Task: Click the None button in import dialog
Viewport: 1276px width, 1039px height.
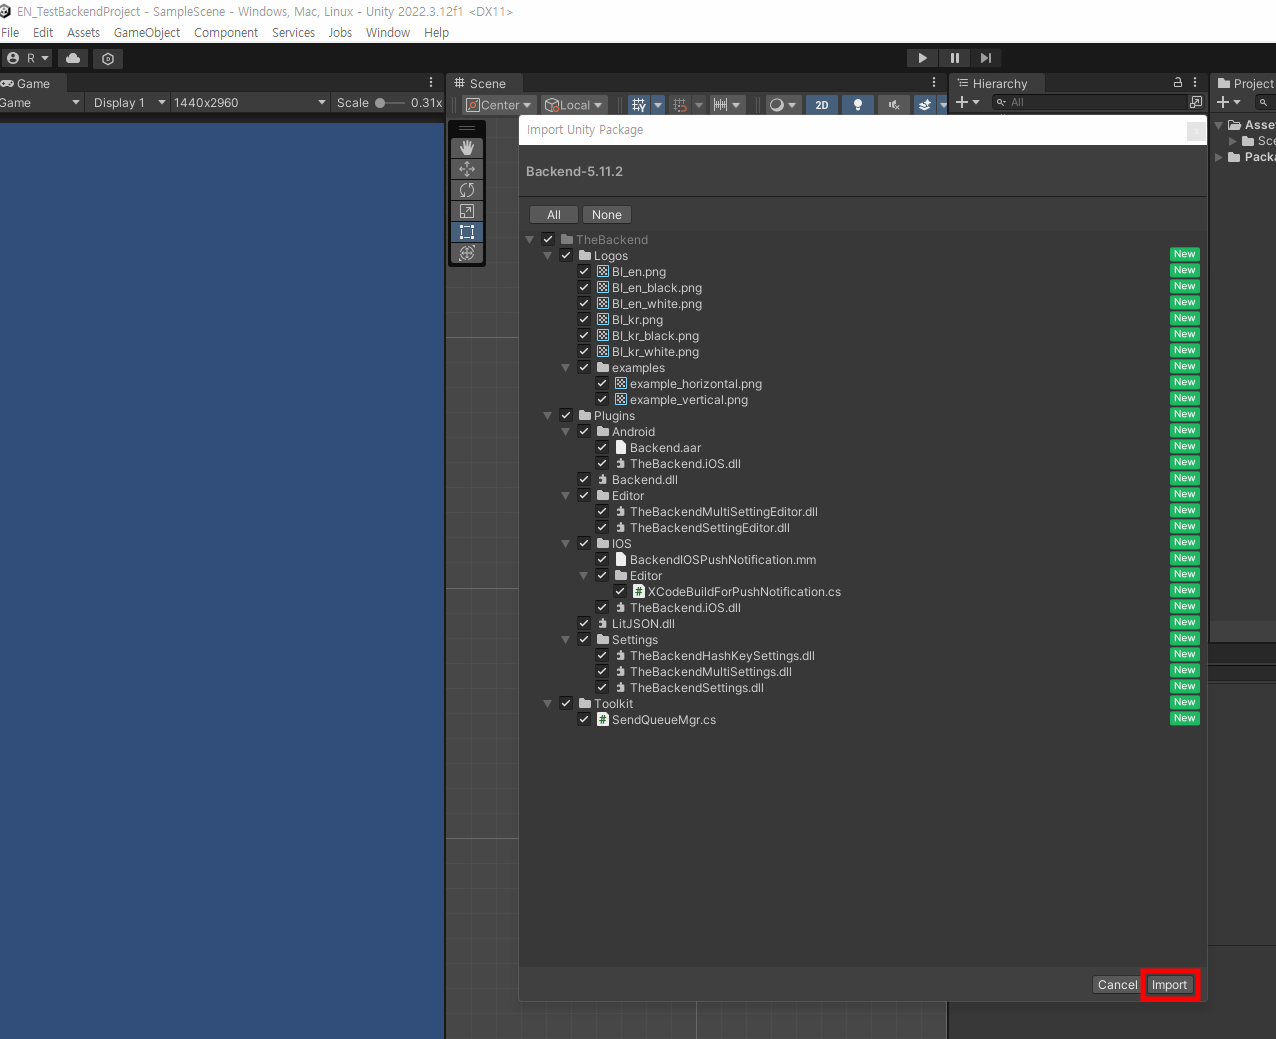Action: (607, 215)
